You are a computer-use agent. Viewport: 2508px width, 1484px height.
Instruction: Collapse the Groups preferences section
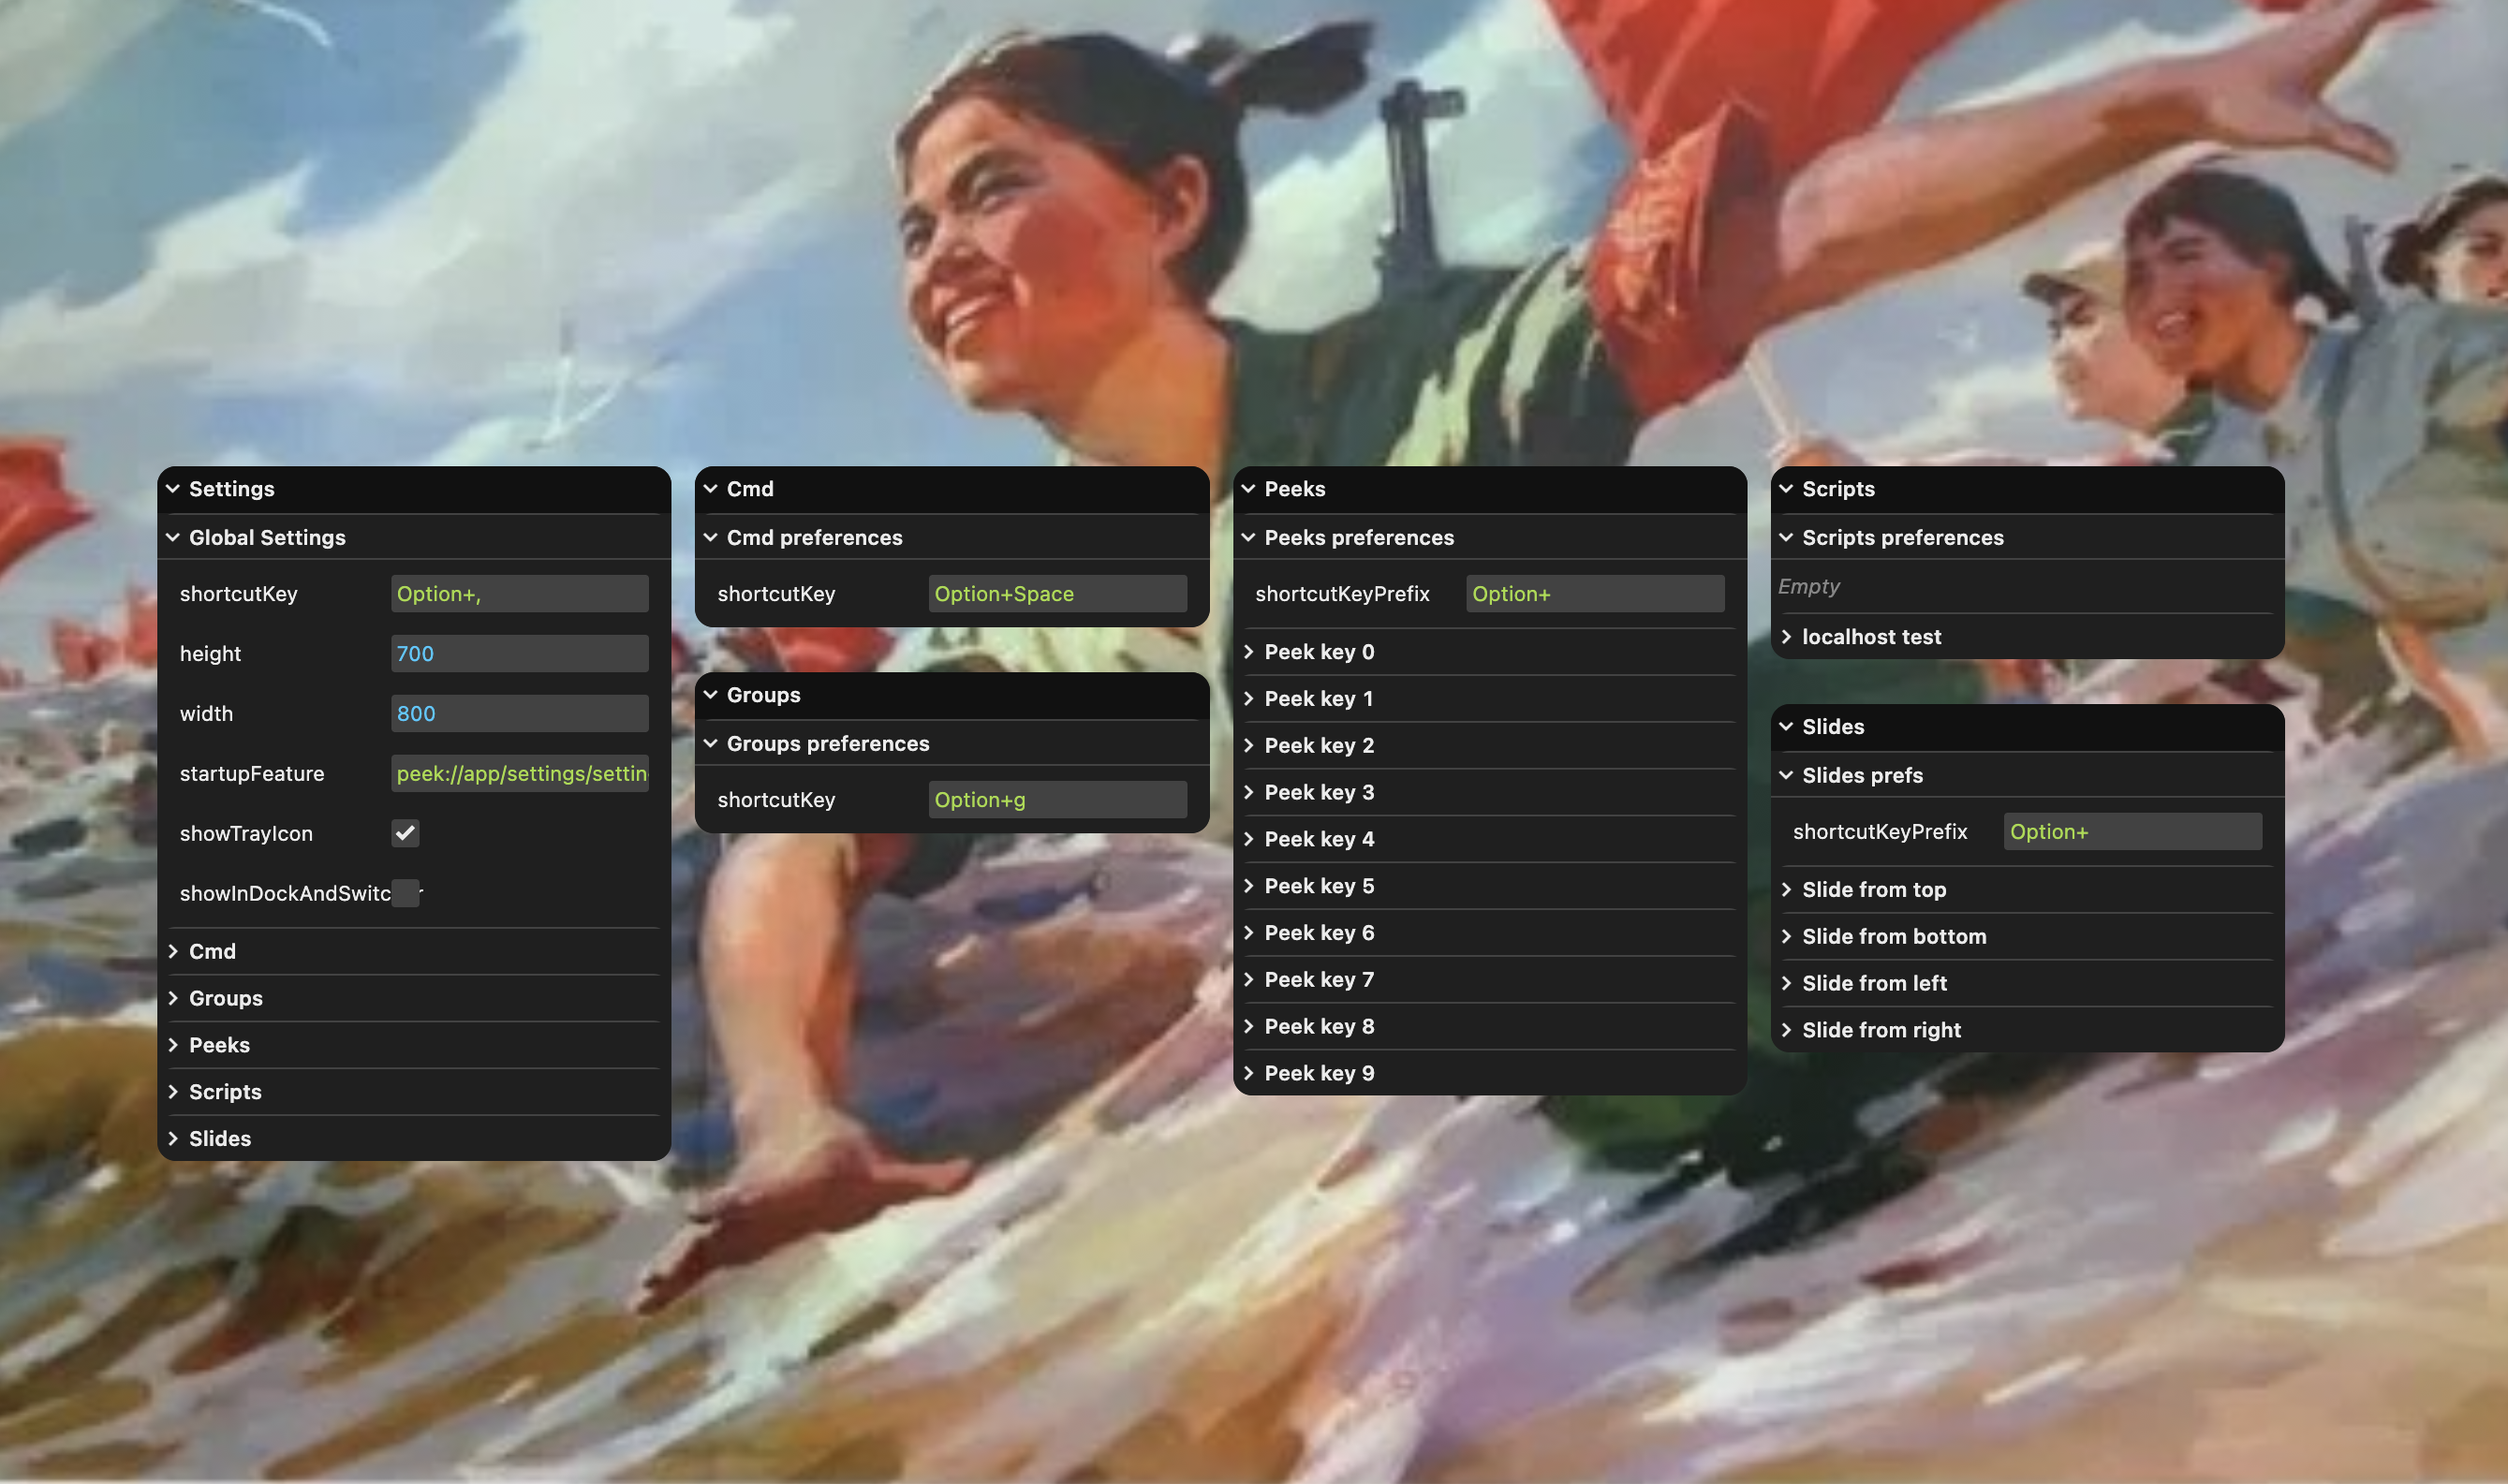click(x=710, y=743)
